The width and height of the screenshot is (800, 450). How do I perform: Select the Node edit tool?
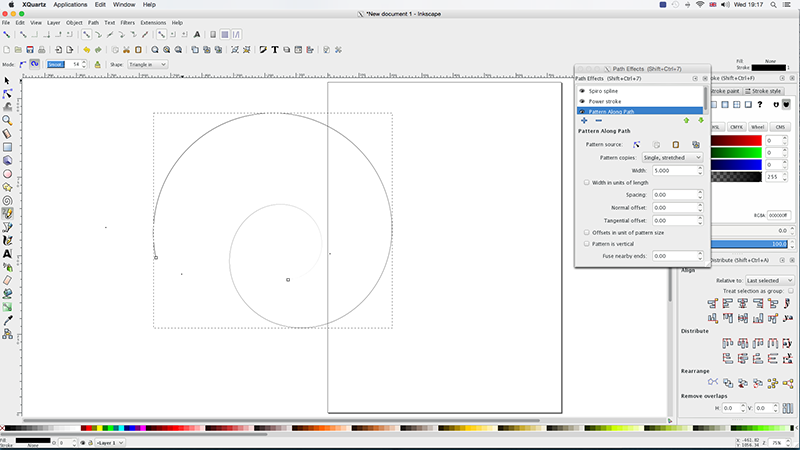point(7,94)
